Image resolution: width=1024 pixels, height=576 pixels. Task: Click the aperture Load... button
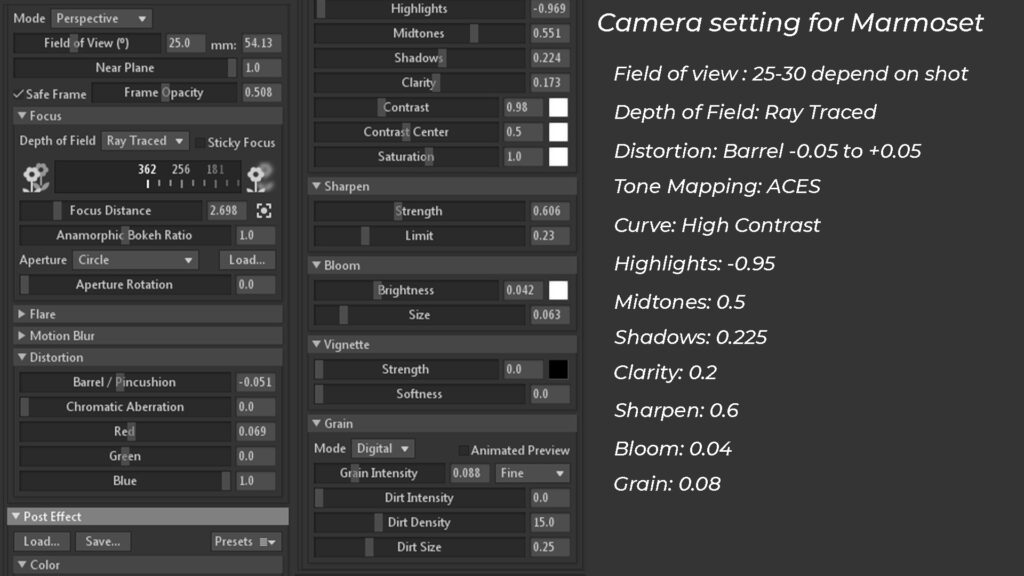pyautogui.click(x=247, y=260)
